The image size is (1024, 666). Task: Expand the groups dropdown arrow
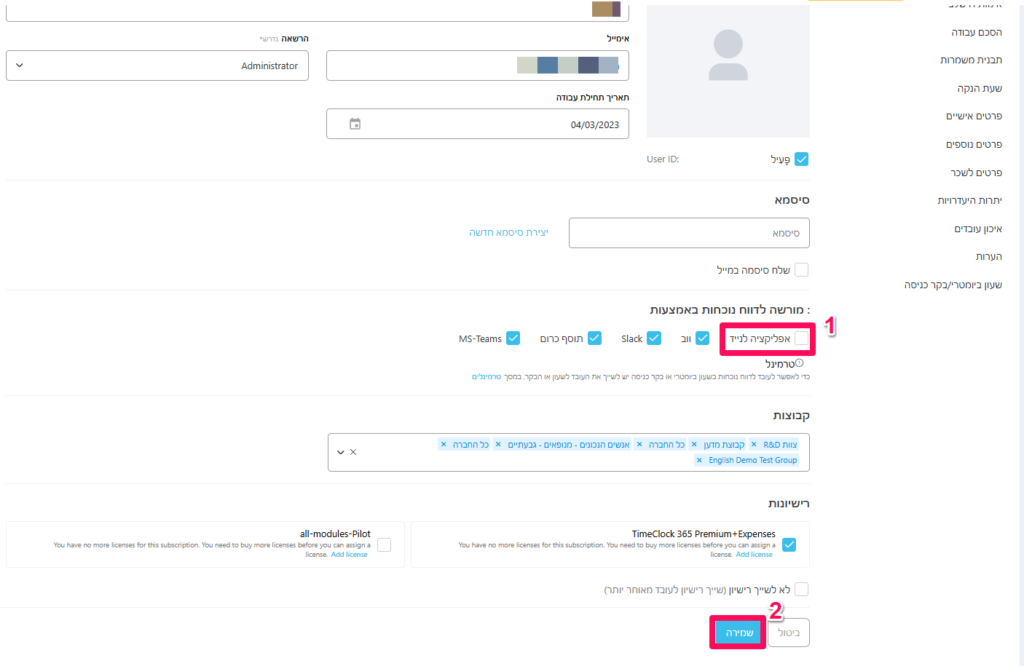(340, 452)
